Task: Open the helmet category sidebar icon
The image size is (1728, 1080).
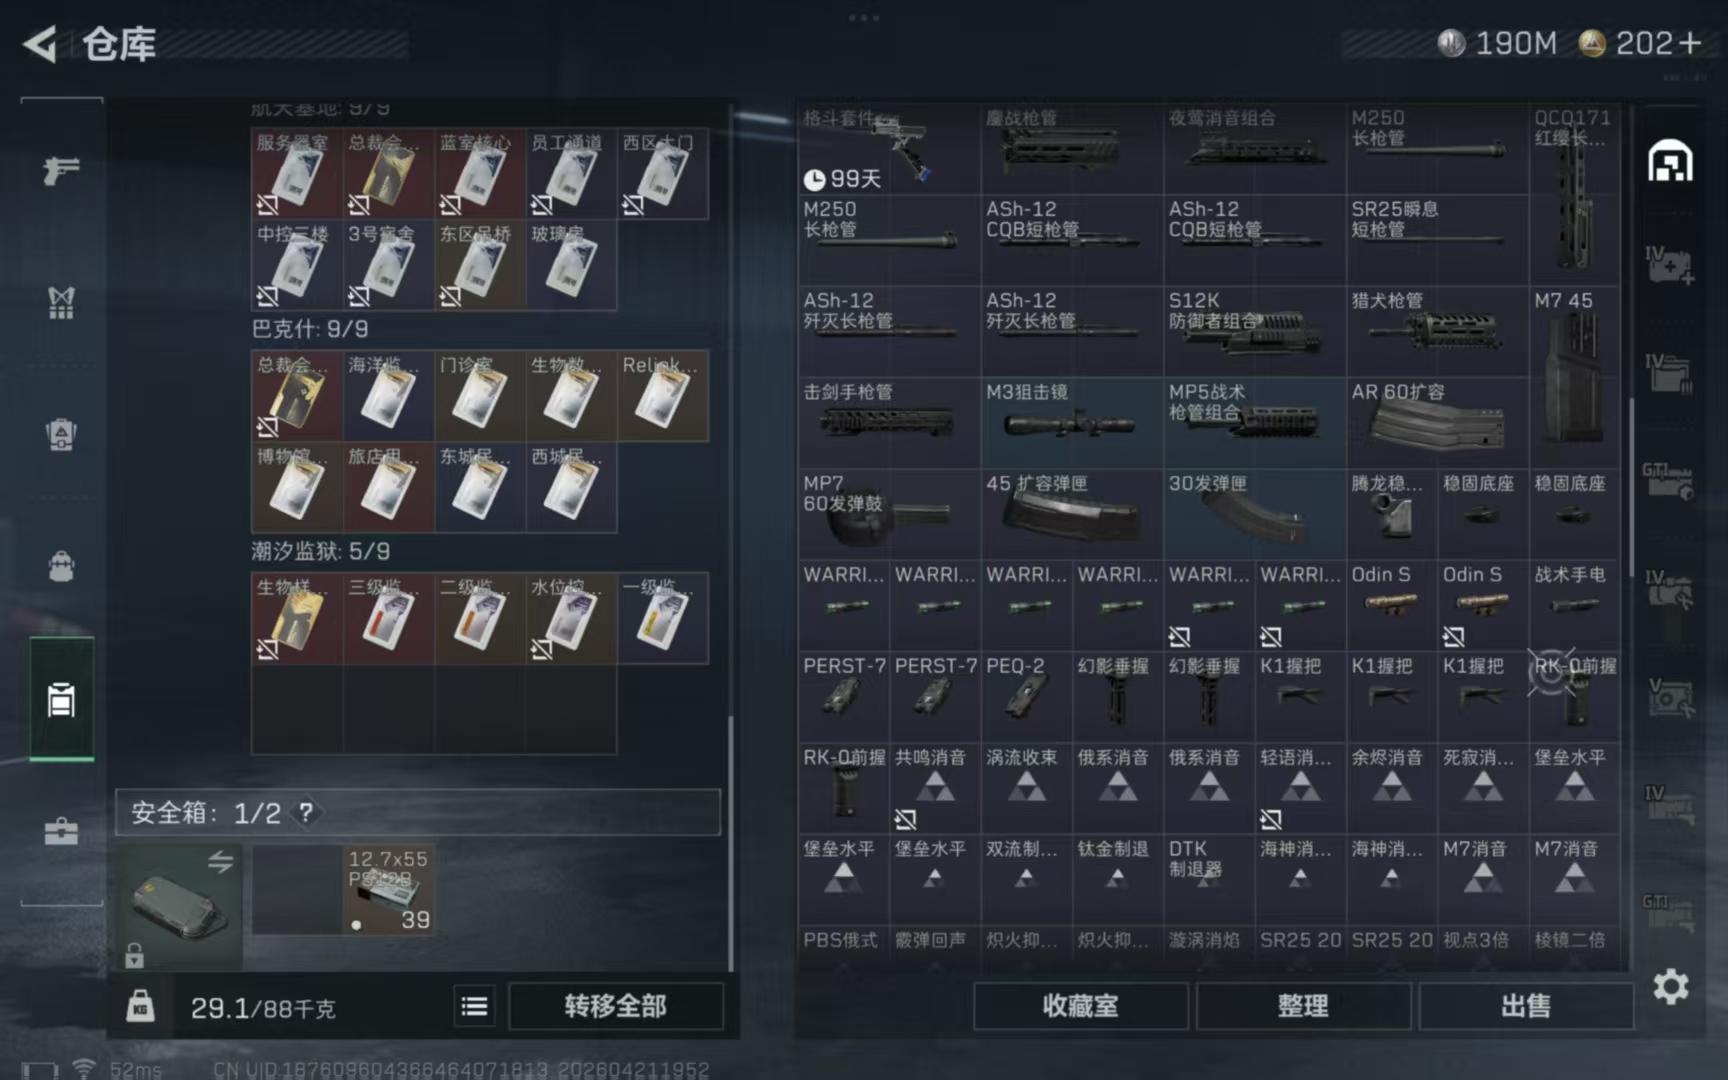Action: (x=61, y=435)
